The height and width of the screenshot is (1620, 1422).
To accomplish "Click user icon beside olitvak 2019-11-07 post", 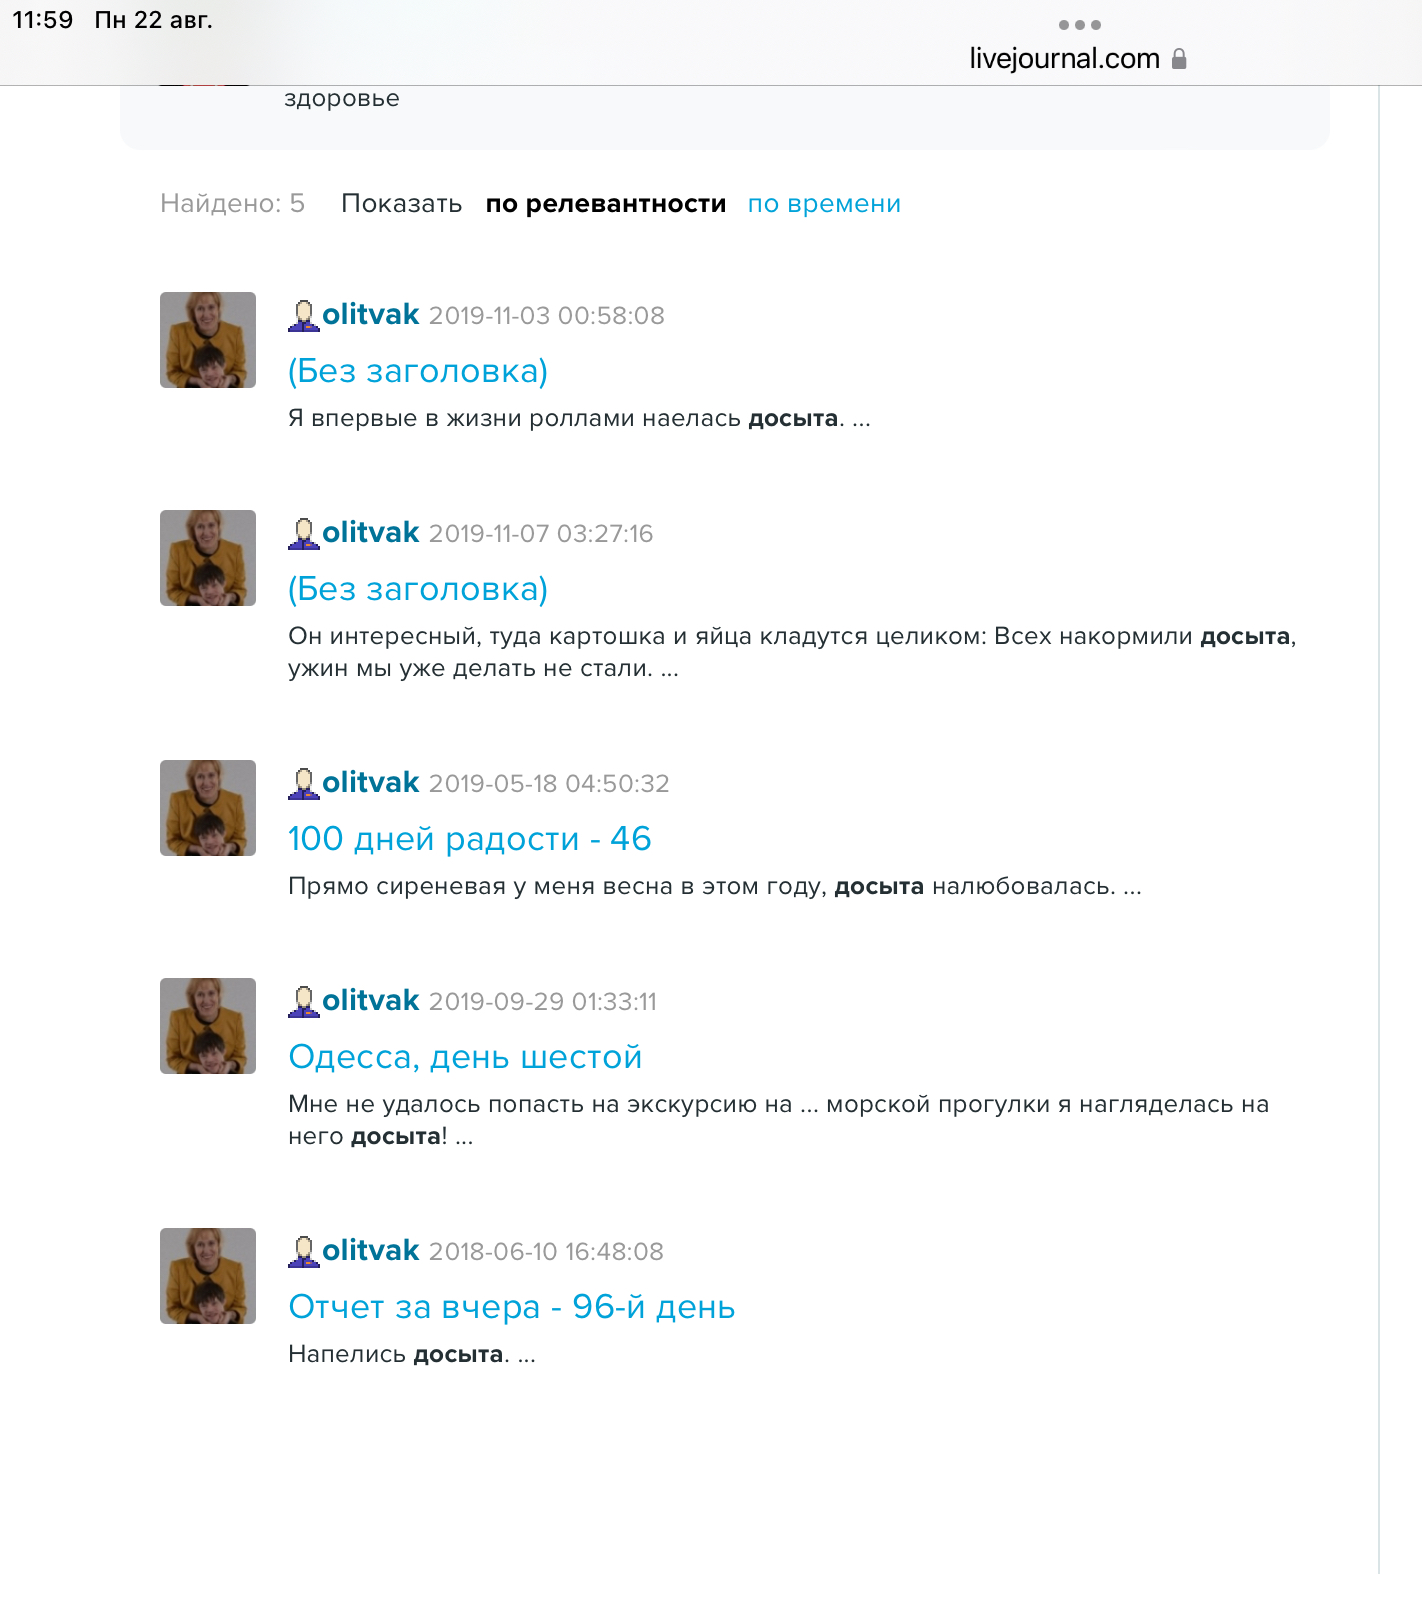I will pyautogui.click(x=303, y=533).
